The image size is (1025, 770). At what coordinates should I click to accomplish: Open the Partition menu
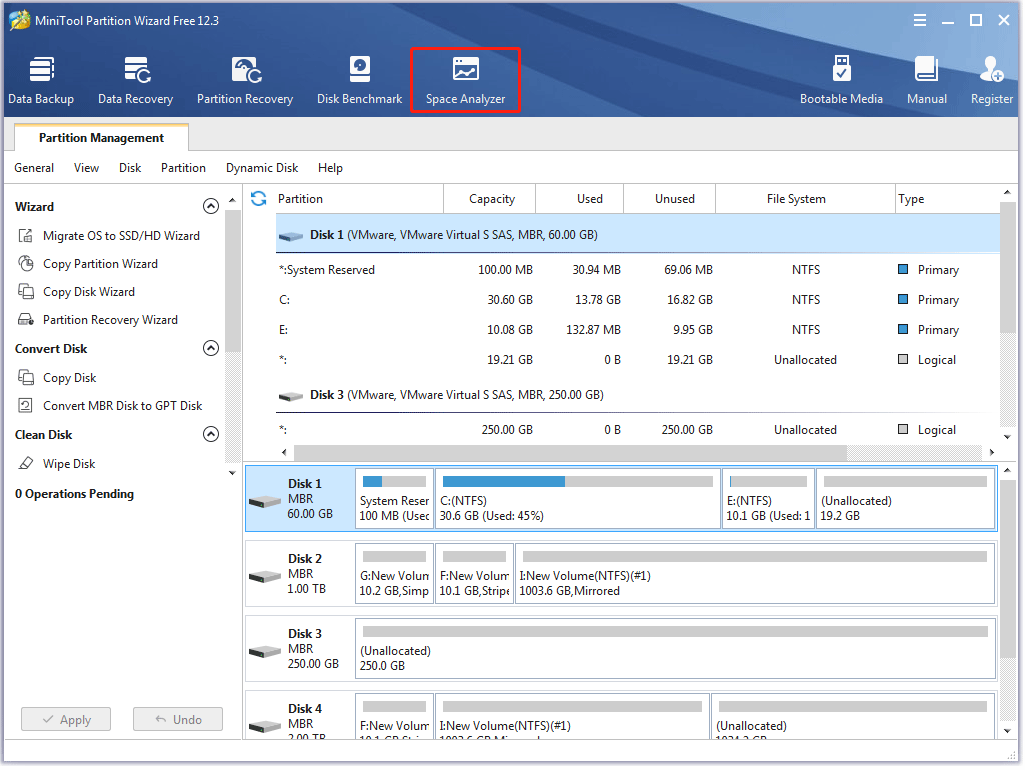click(x=183, y=168)
